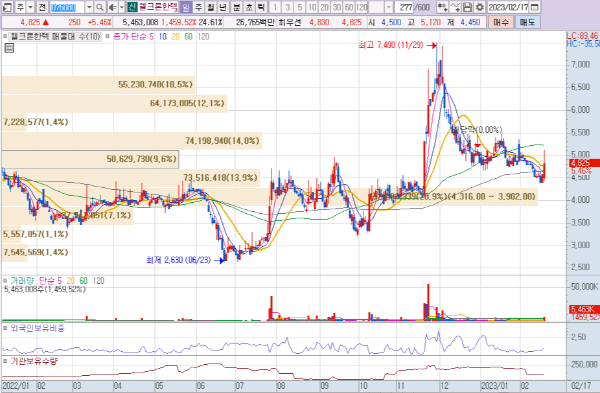Choose the 3 interval button
600x393 pixels.
click(287, 7)
